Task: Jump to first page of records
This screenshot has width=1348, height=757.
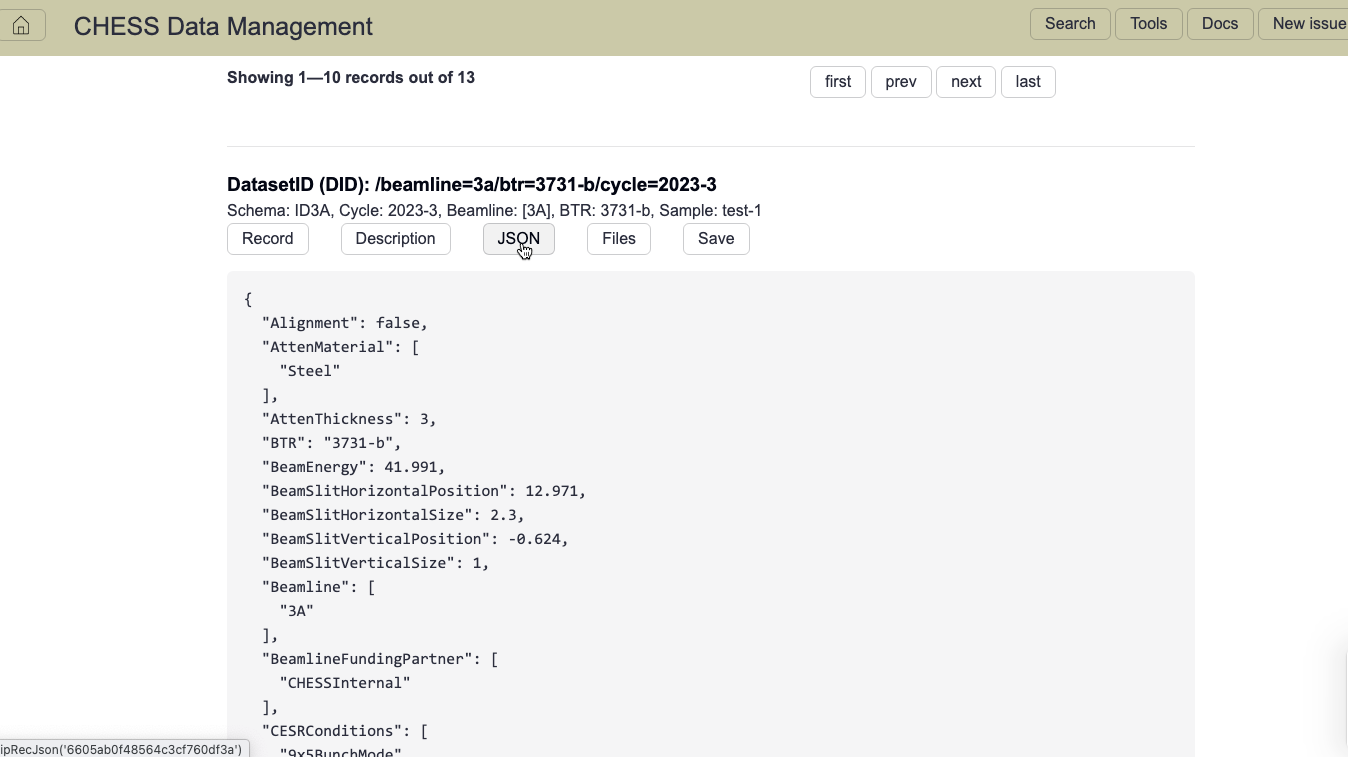Action: click(838, 82)
